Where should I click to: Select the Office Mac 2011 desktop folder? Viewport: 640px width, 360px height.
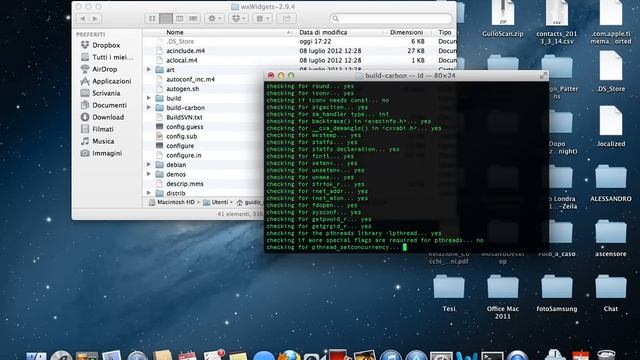[502, 297]
